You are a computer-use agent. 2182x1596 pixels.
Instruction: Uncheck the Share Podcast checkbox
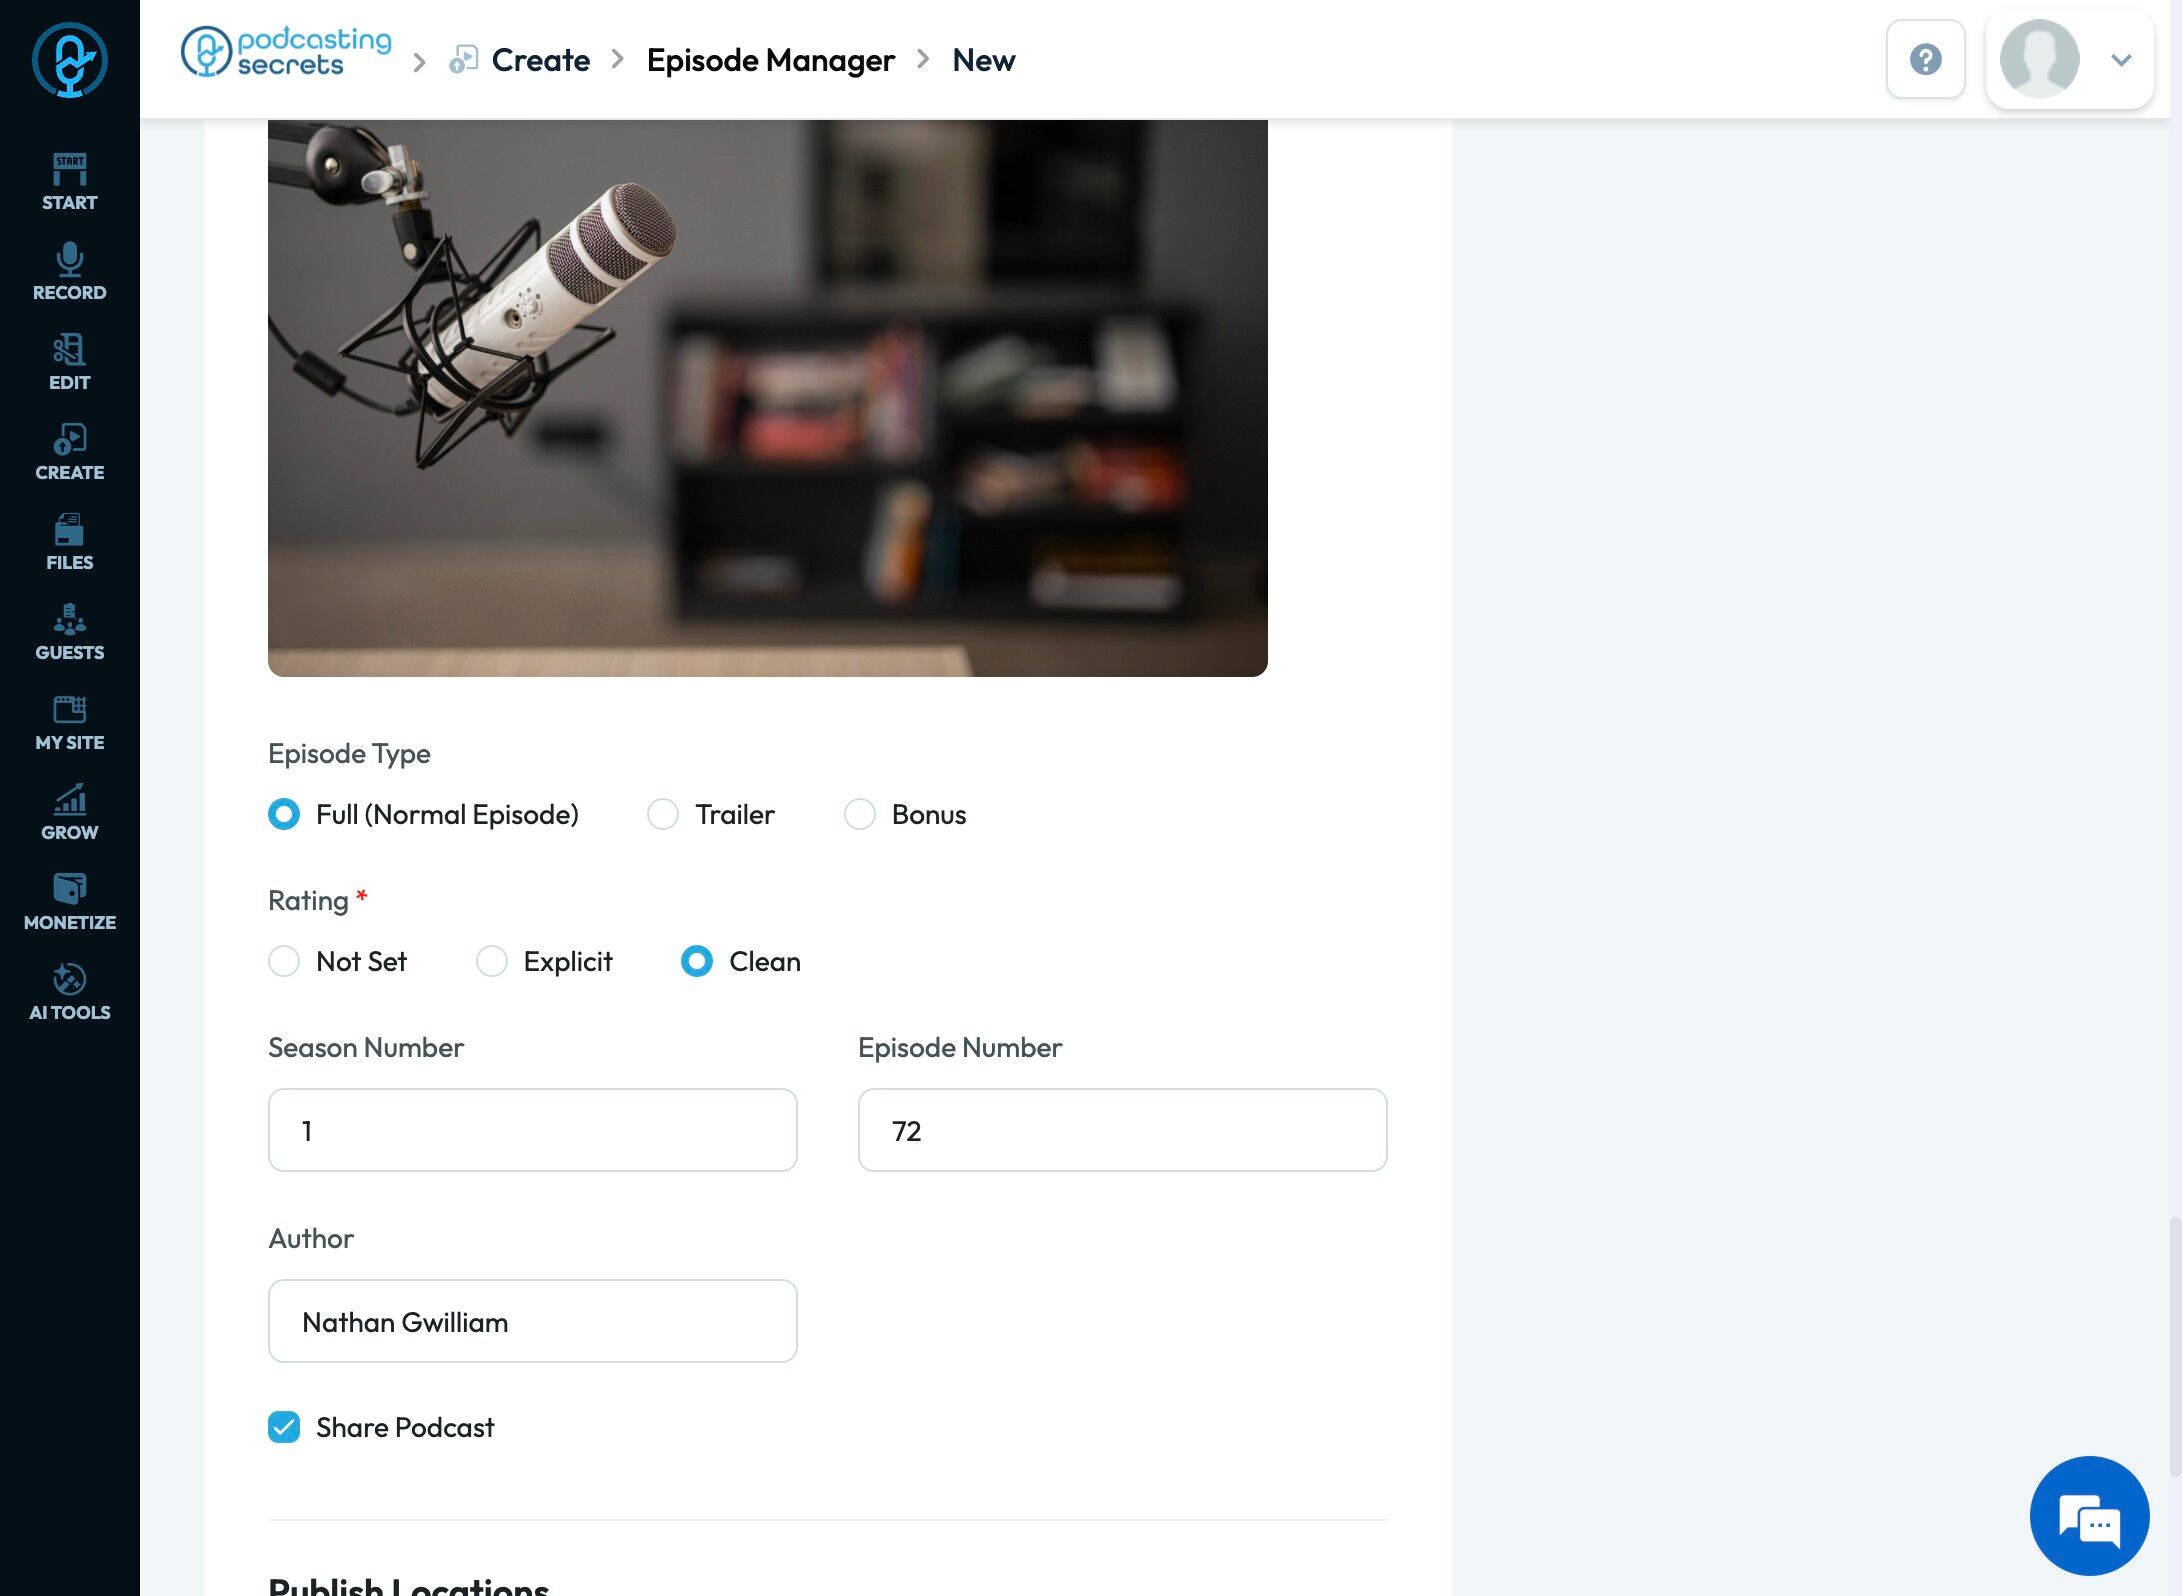[x=284, y=1427]
